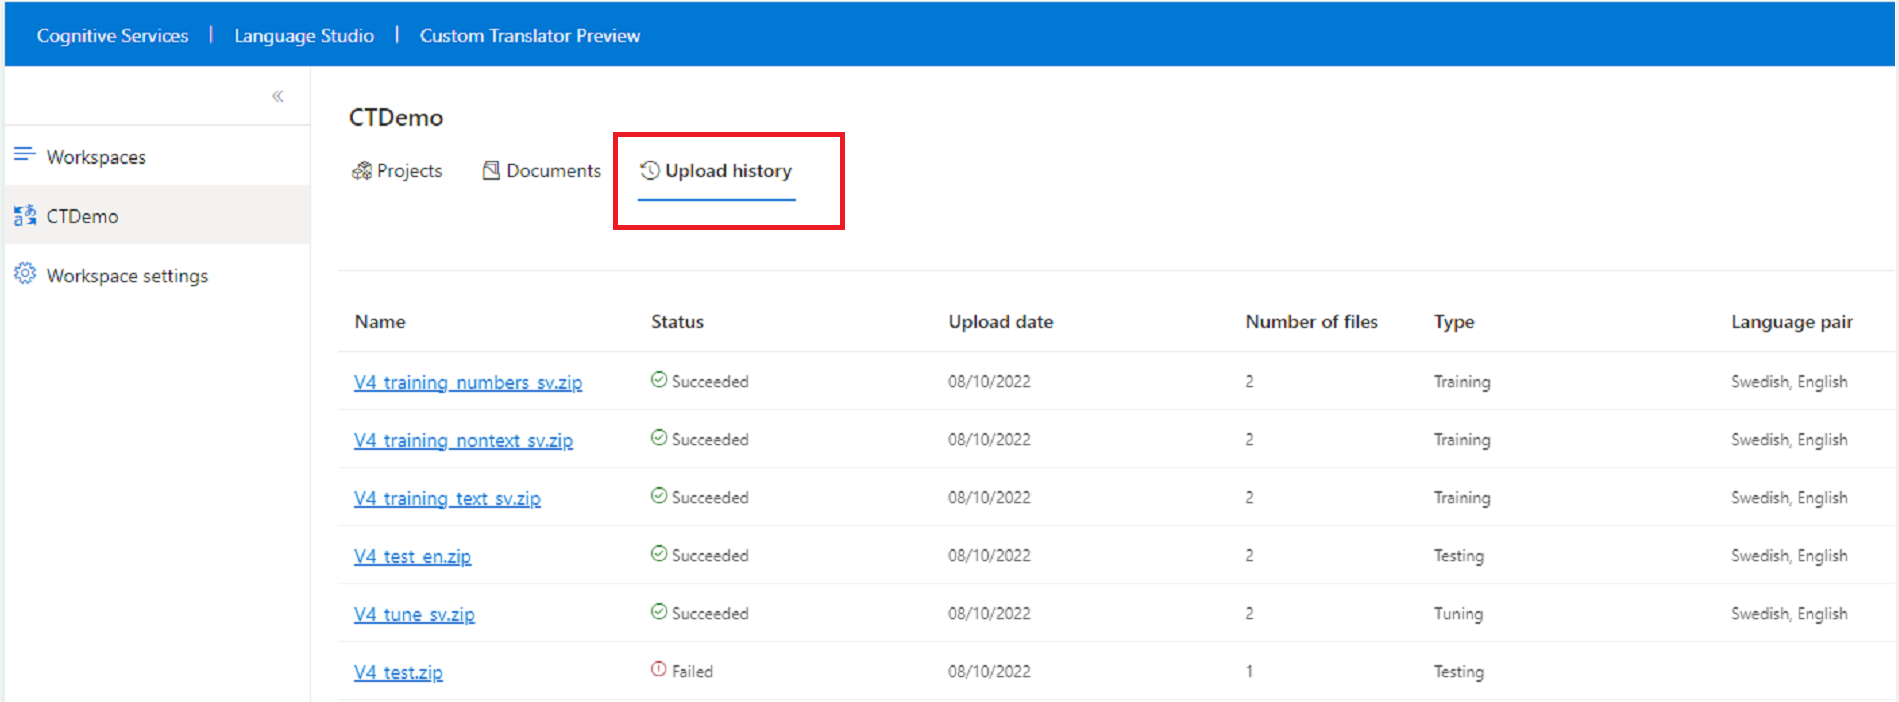Open V4_test_en.zip upload
The width and height of the screenshot is (1899, 702).
[x=412, y=556]
